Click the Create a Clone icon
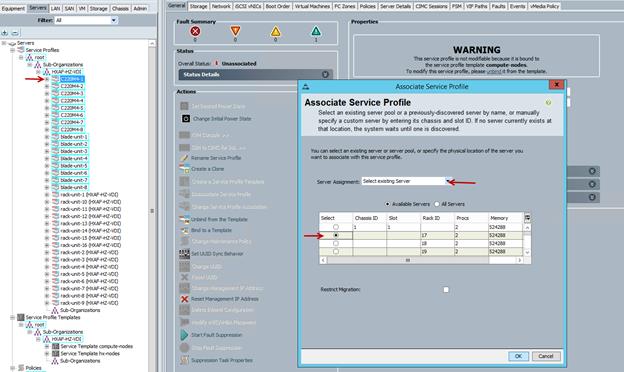The image size is (624, 372). pos(184,169)
